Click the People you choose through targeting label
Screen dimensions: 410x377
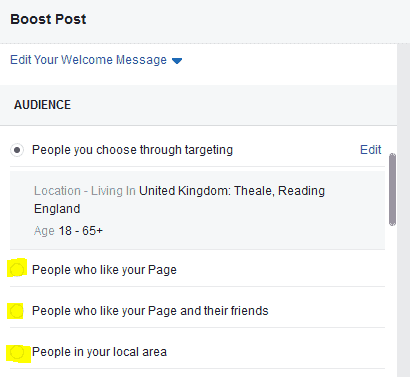[132, 150]
